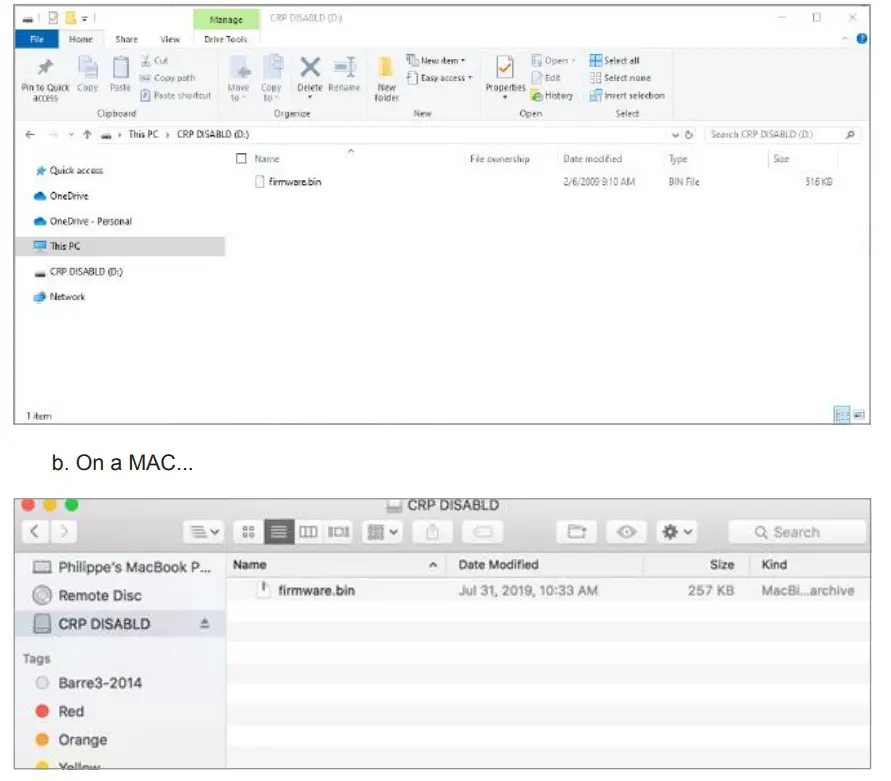Click the Explorer back arrow
Viewport: 891px width, 781px height.
pos(30,135)
